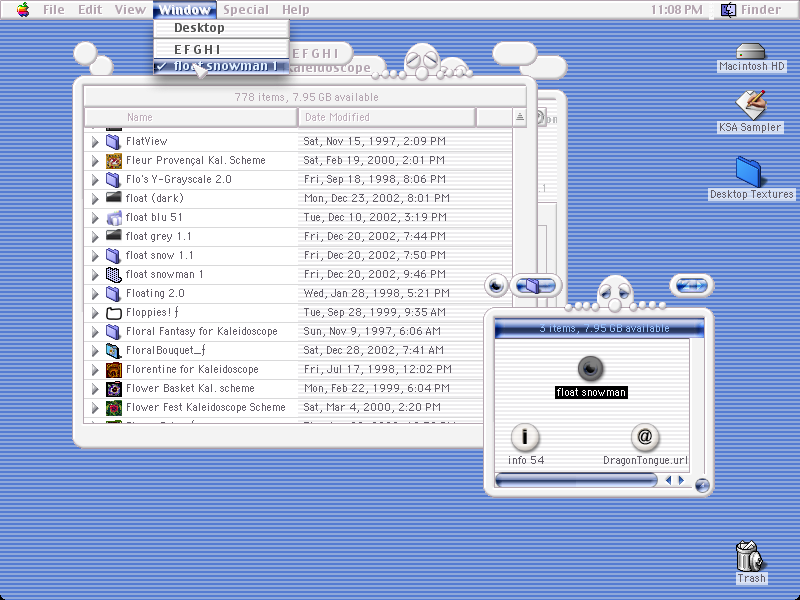This screenshot has height=600, width=800.
Task: Click Floral Fantasy for Kaleidoscope folder icon
Action: [x=113, y=332]
